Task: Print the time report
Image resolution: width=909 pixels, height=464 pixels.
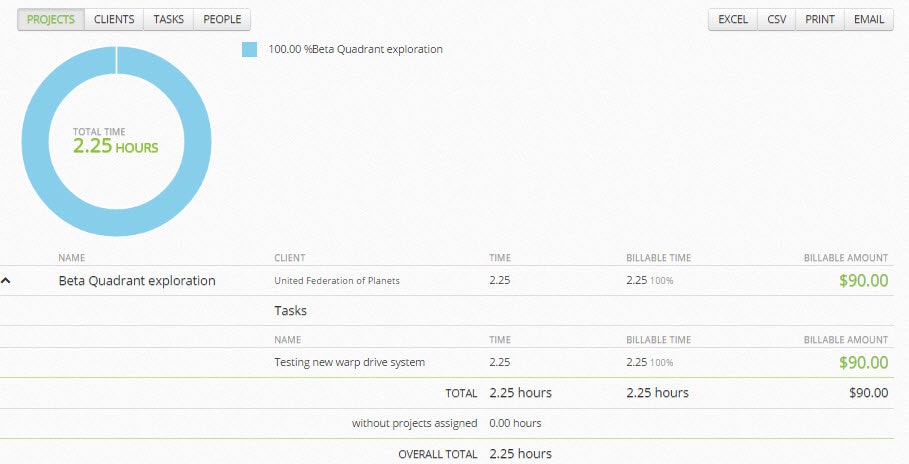Action: [820, 19]
